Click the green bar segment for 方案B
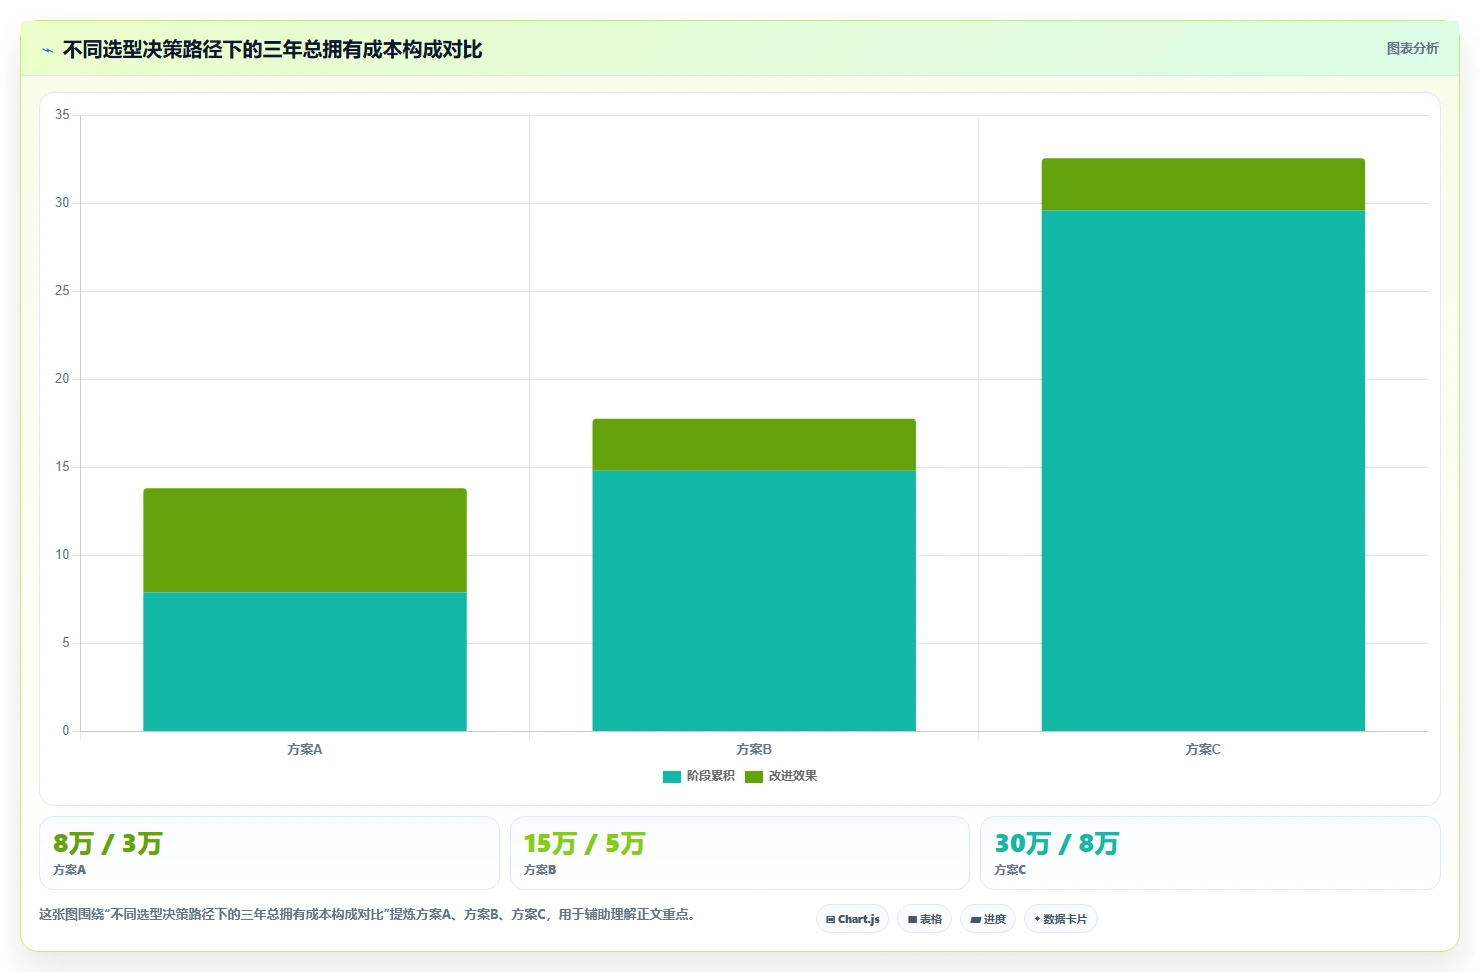Image resolution: width=1480 pixels, height=972 pixels. point(754,444)
